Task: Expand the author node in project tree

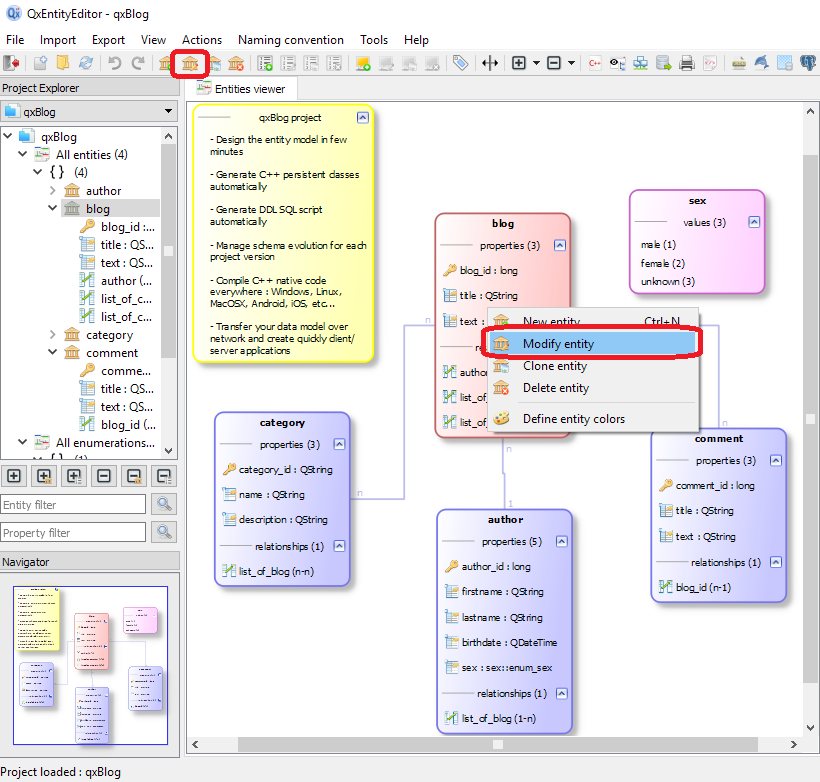Action: (x=53, y=190)
